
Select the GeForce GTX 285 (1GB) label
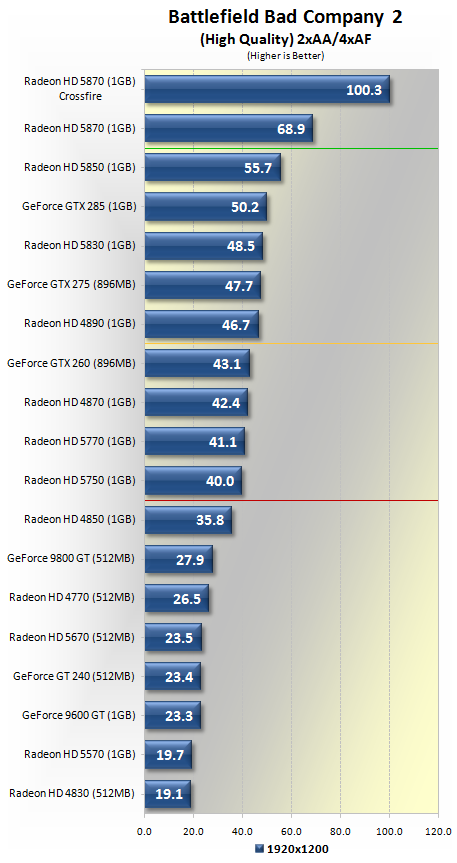tap(79, 206)
